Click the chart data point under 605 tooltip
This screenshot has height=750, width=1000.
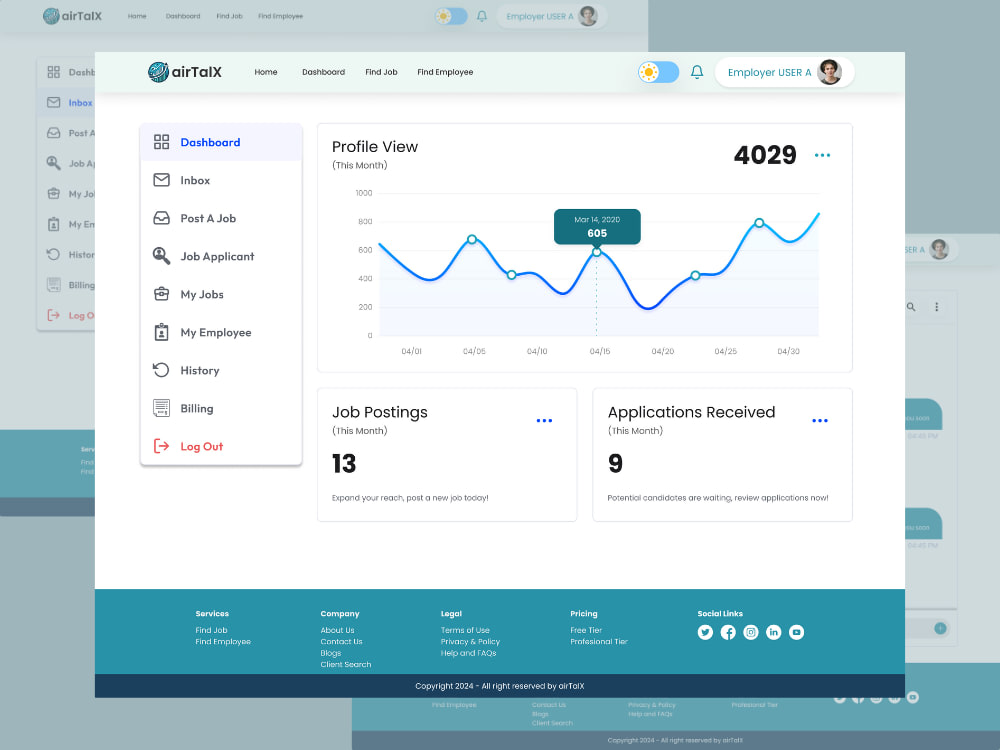point(597,253)
